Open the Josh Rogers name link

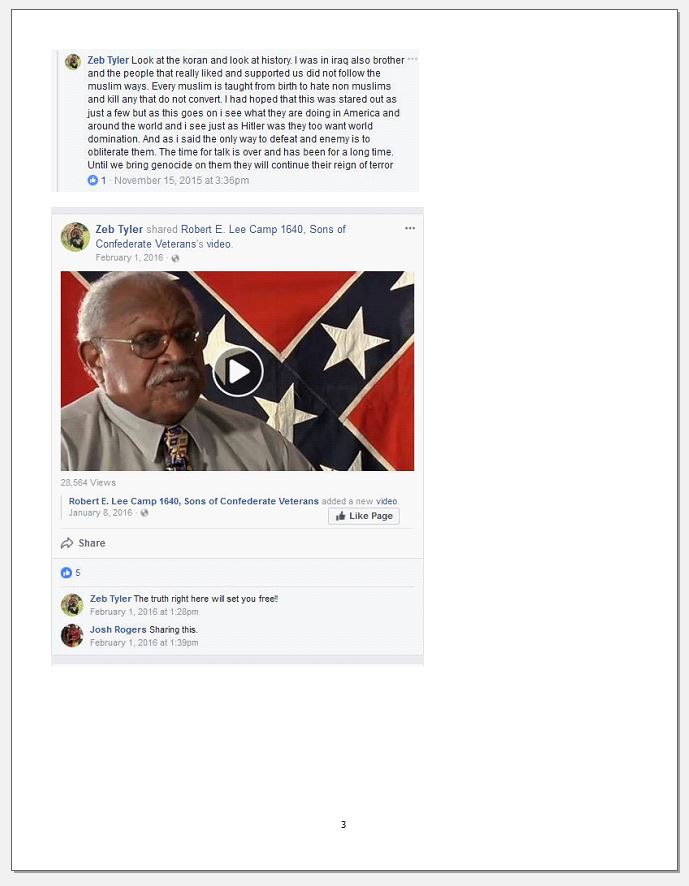pos(118,629)
